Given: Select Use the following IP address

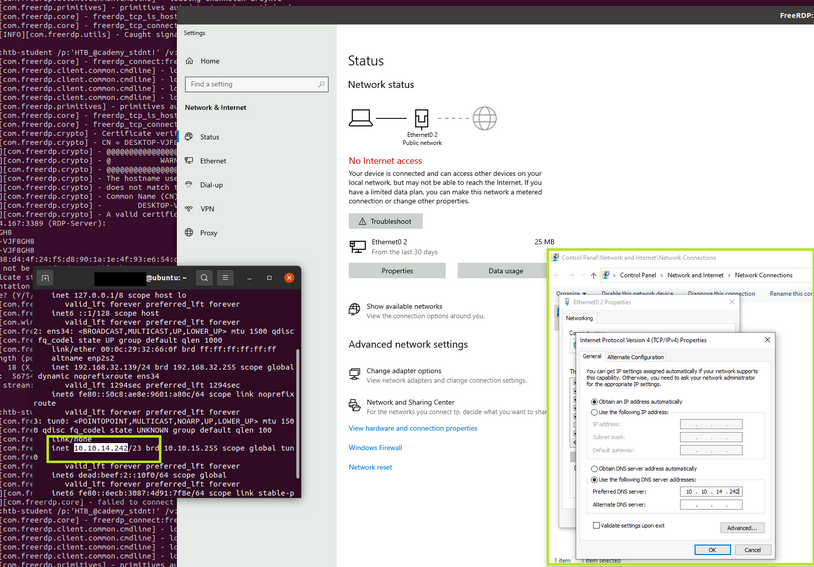Looking at the screenshot, I should 630,412.
